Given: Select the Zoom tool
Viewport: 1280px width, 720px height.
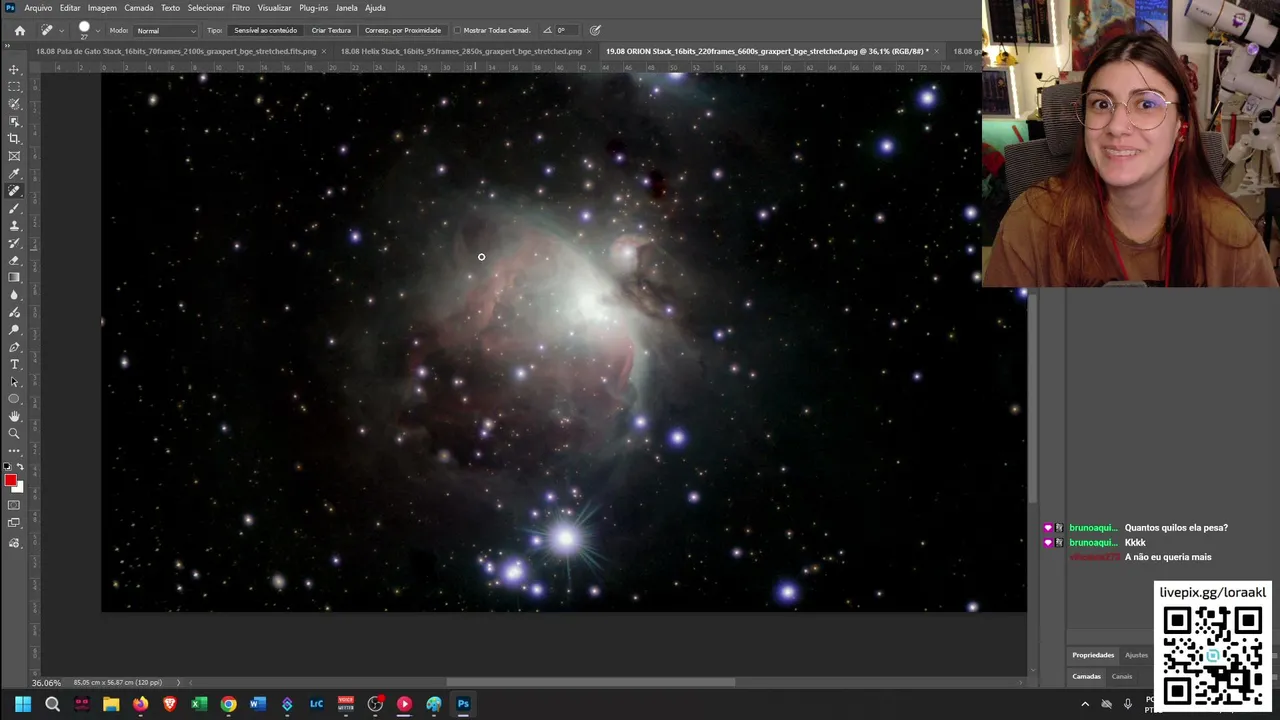Looking at the screenshot, I should pyautogui.click(x=14, y=434).
